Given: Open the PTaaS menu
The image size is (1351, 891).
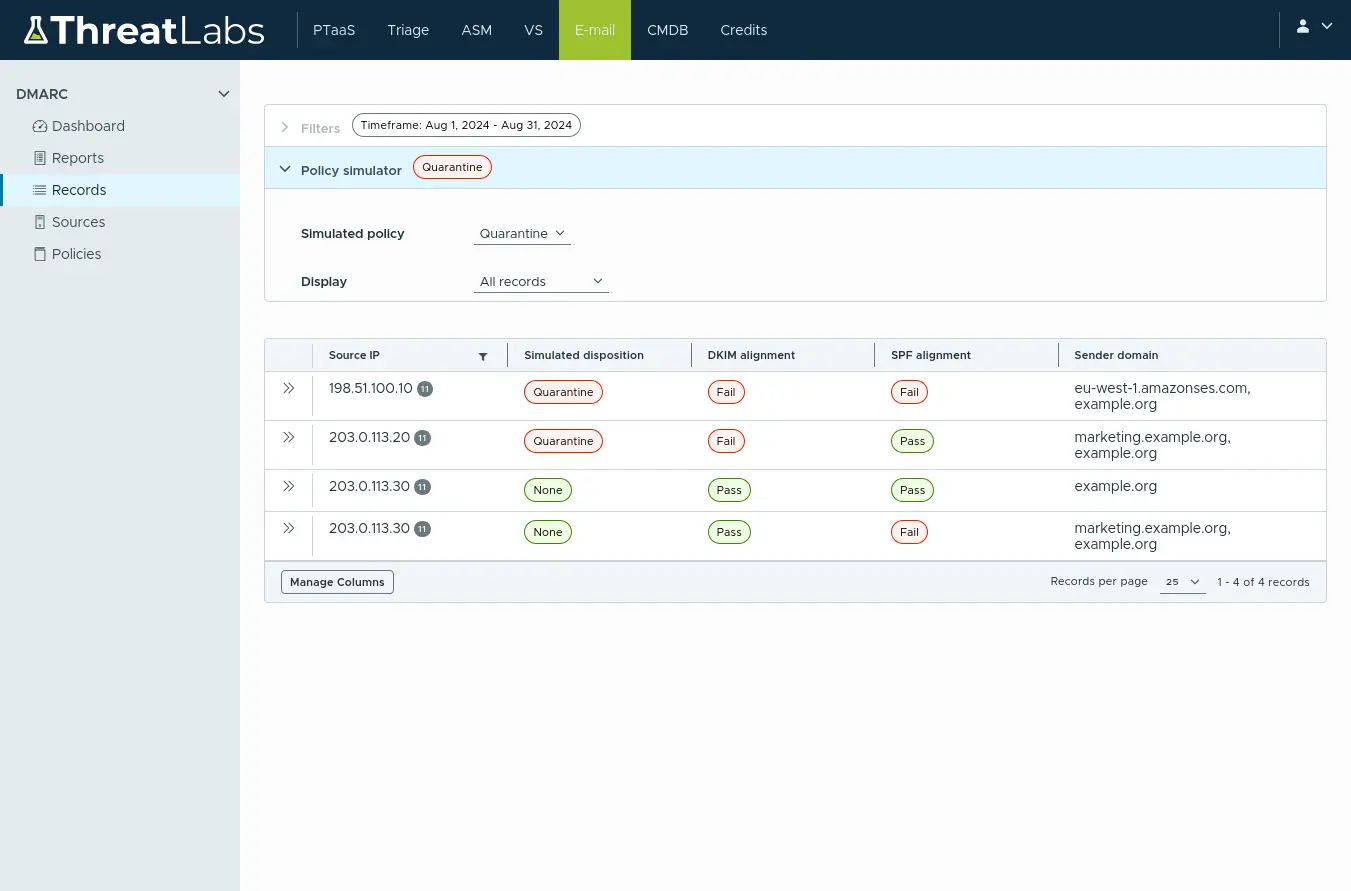Looking at the screenshot, I should 334,30.
